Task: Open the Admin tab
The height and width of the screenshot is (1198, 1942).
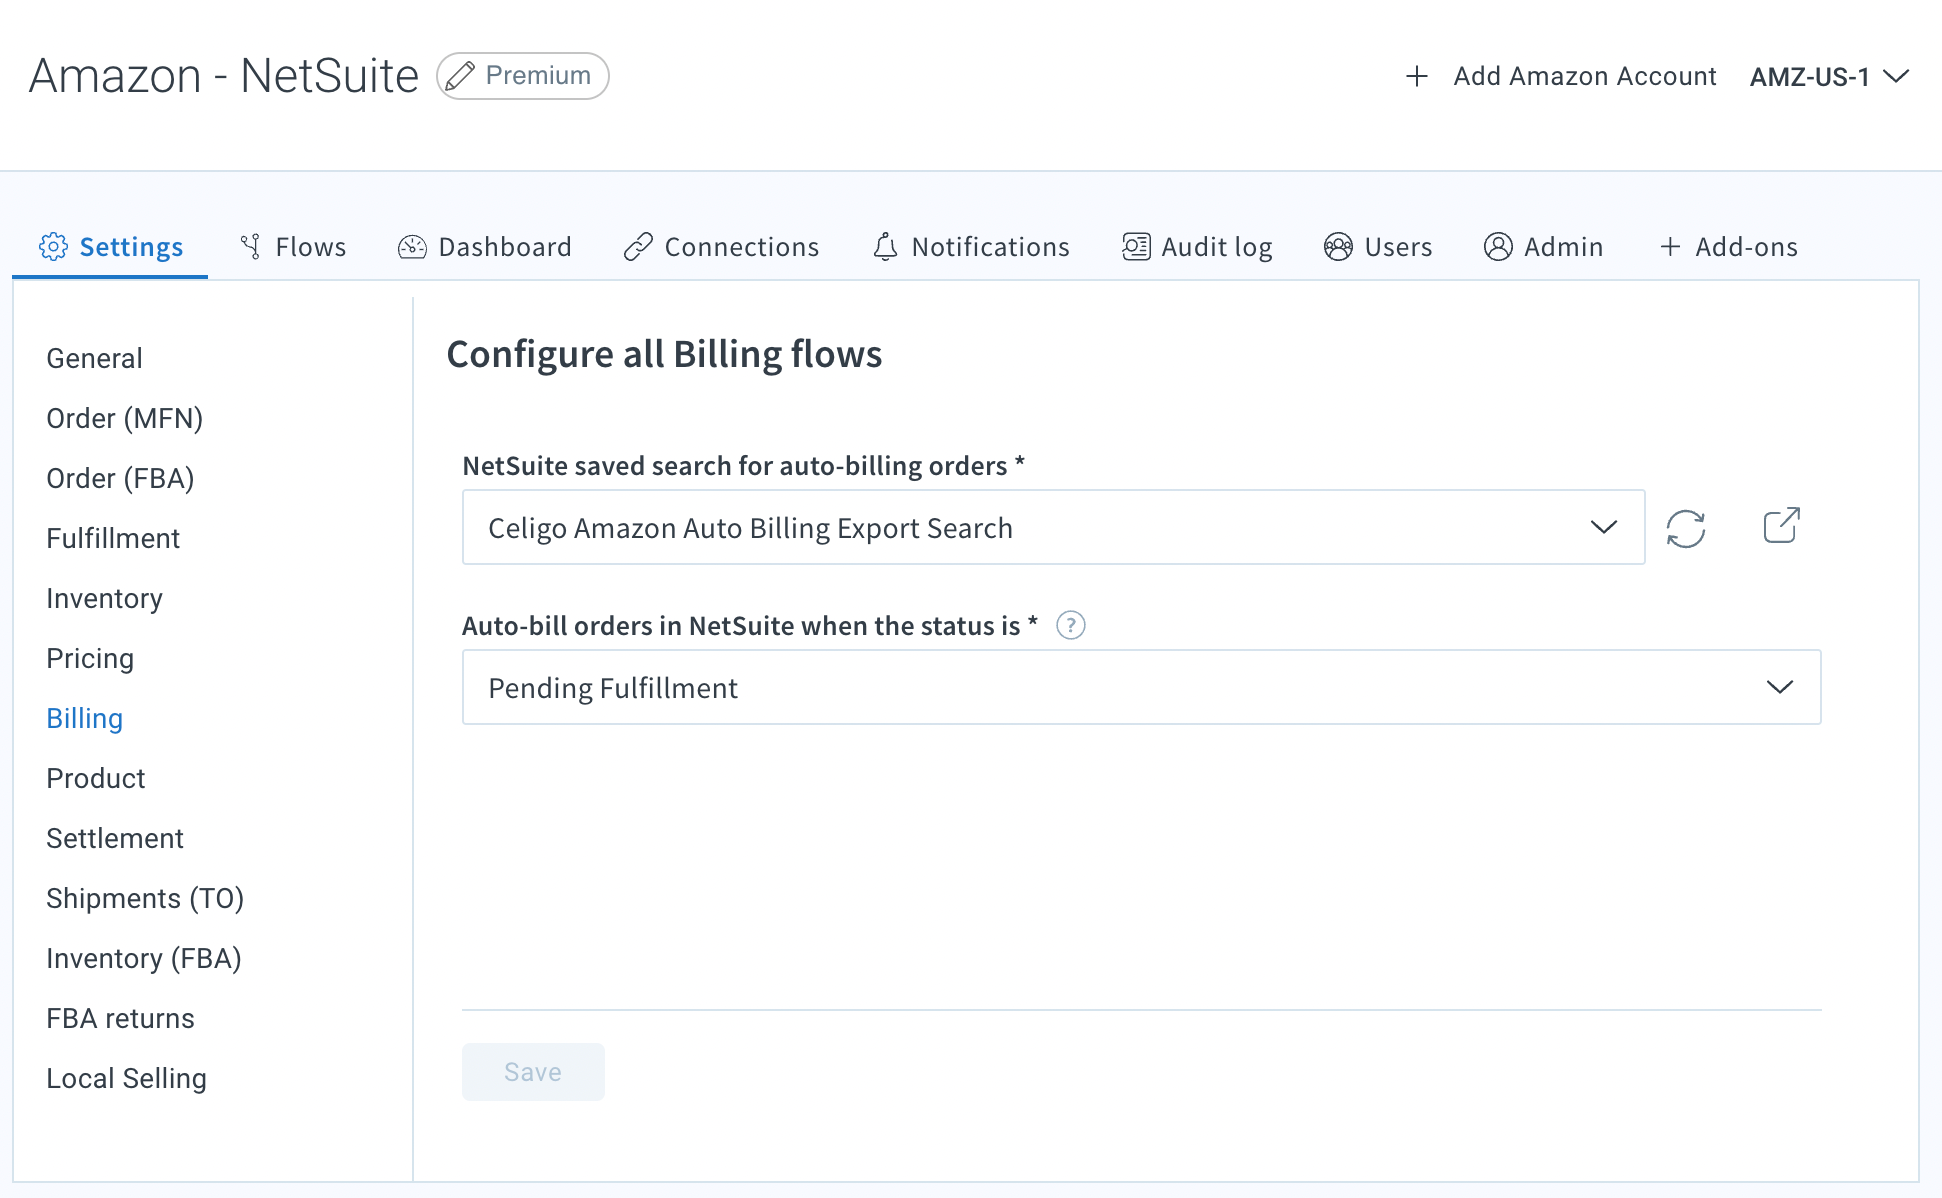Action: click(x=1544, y=247)
